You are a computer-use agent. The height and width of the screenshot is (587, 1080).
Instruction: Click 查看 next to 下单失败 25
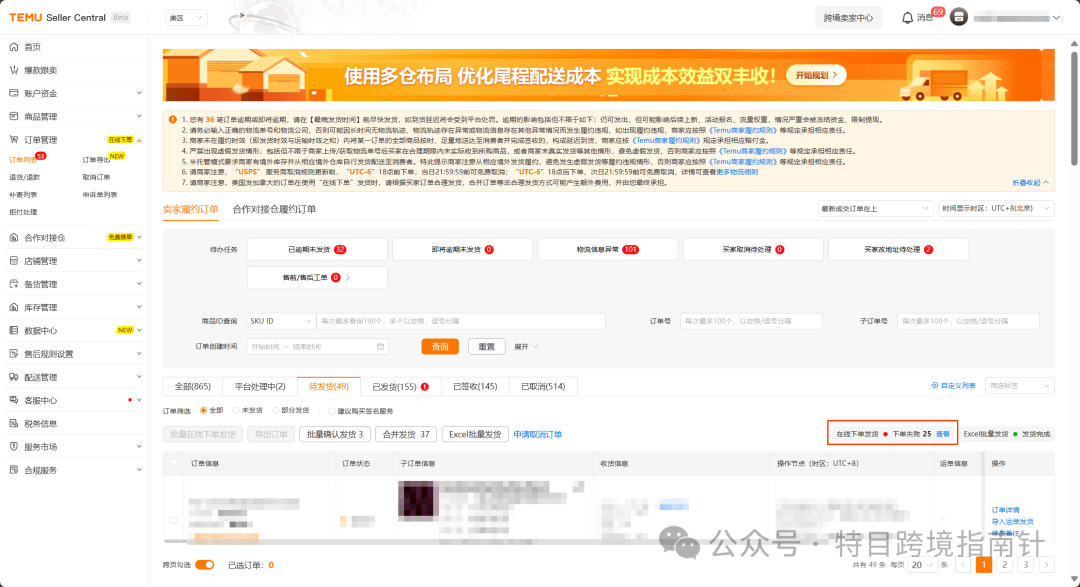943,434
